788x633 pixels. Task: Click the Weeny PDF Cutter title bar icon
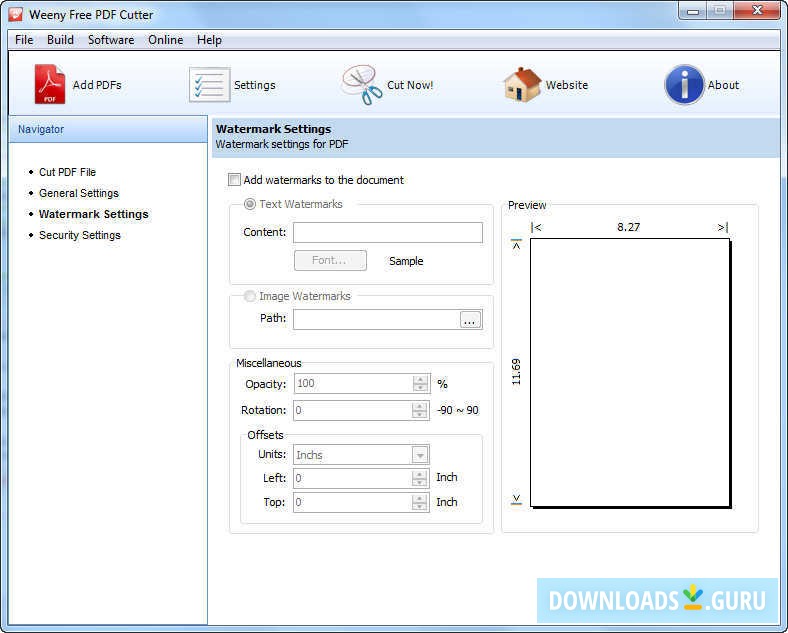(x=15, y=15)
